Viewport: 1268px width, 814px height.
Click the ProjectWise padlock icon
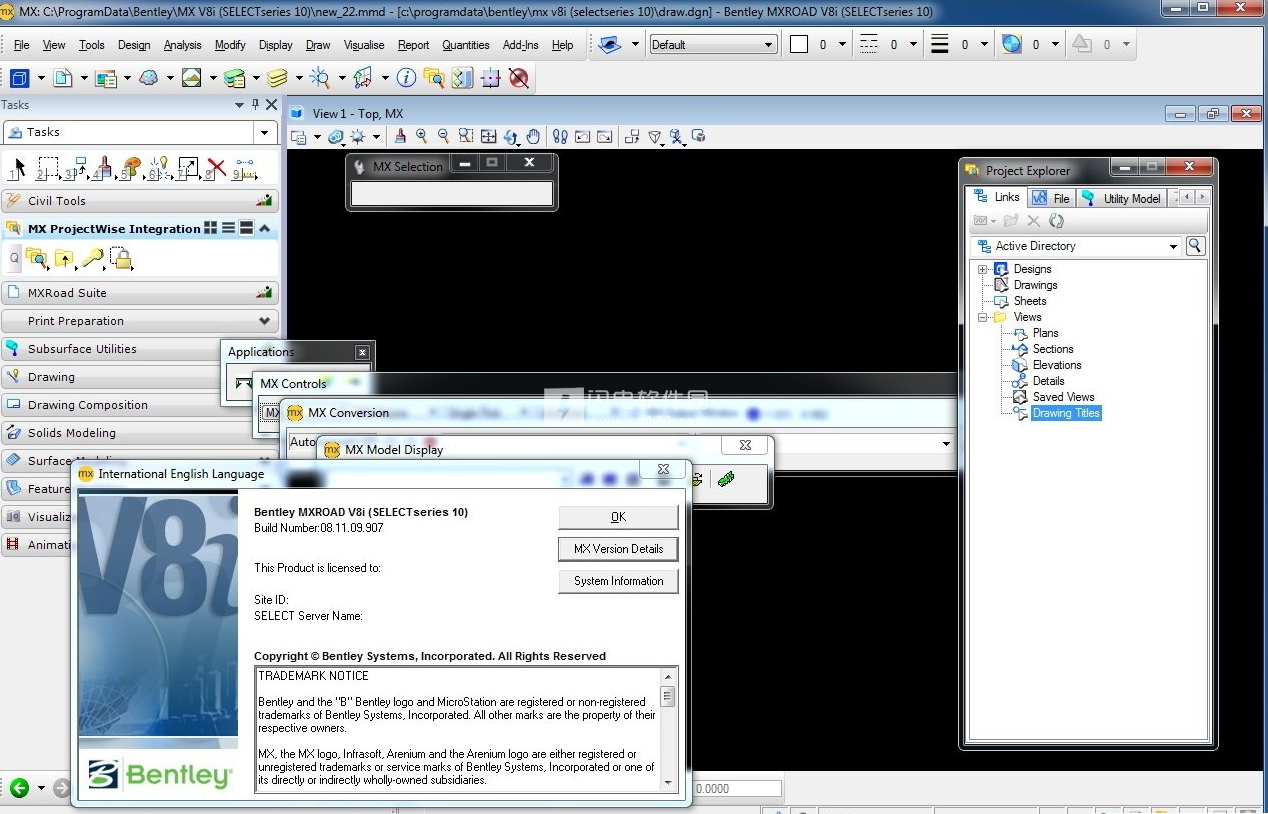pos(121,259)
